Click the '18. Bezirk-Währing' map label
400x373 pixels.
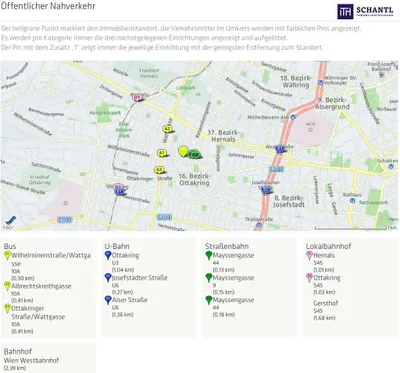(296, 81)
